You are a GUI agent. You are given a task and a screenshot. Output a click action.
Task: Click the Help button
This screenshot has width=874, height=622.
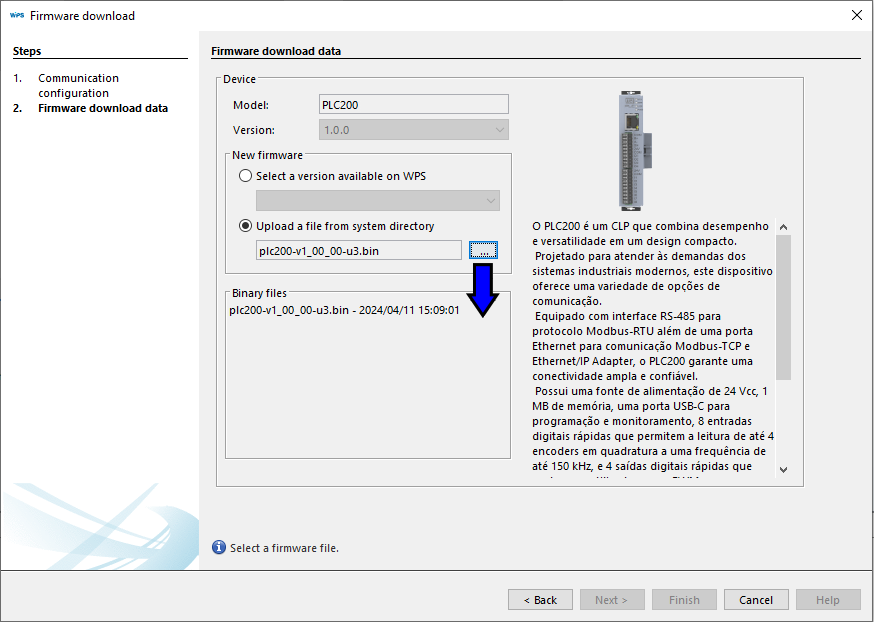(x=827, y=600)
